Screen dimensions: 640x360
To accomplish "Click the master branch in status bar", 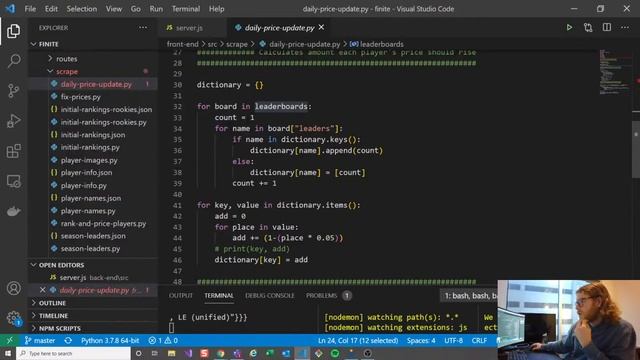I will click(40, 340).
